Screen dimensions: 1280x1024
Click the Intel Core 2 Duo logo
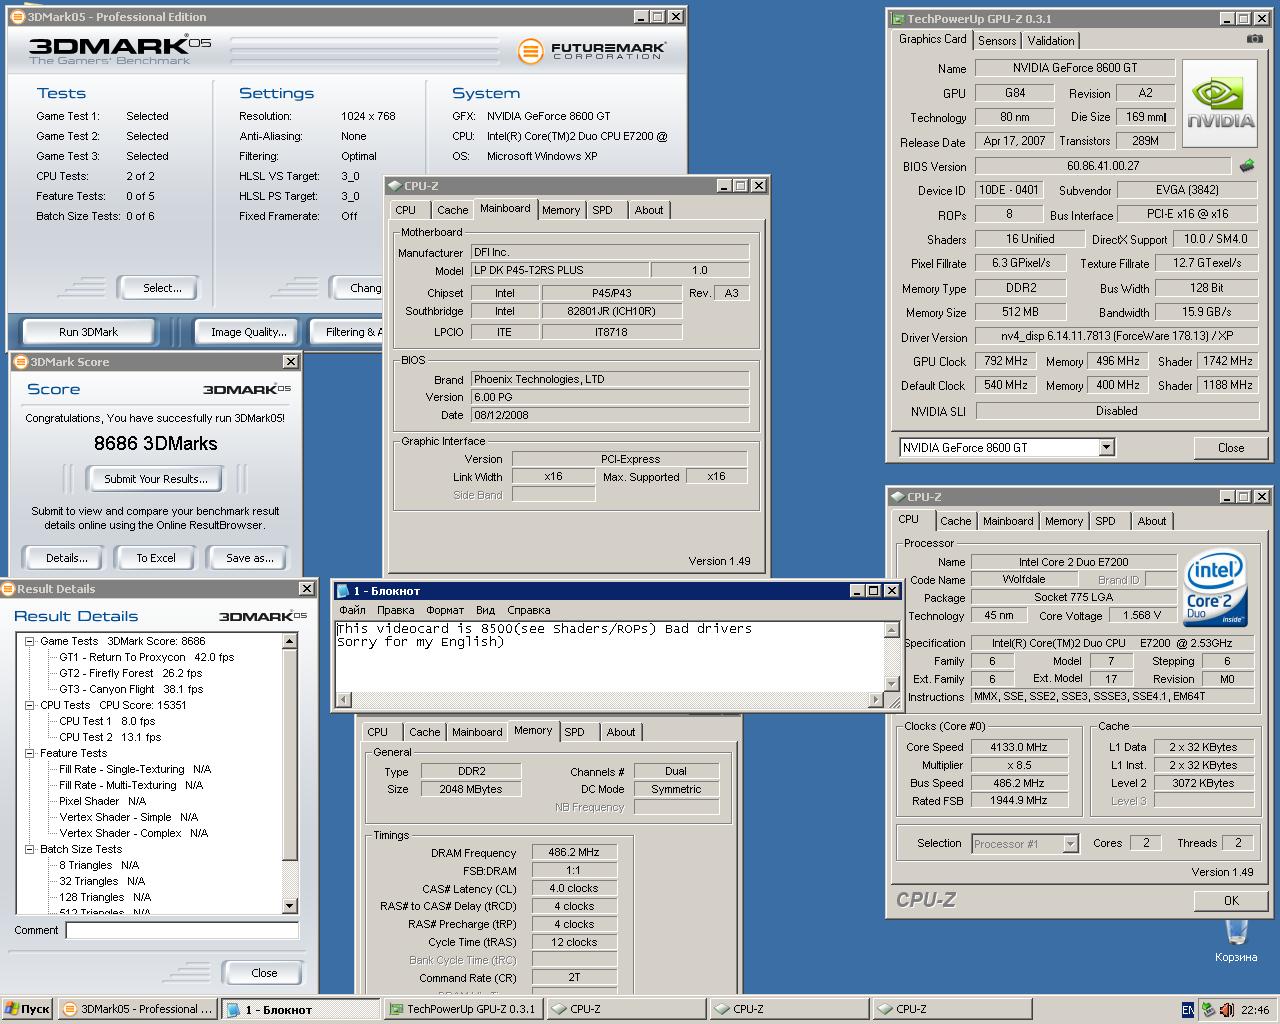[x=1215, y=589]
